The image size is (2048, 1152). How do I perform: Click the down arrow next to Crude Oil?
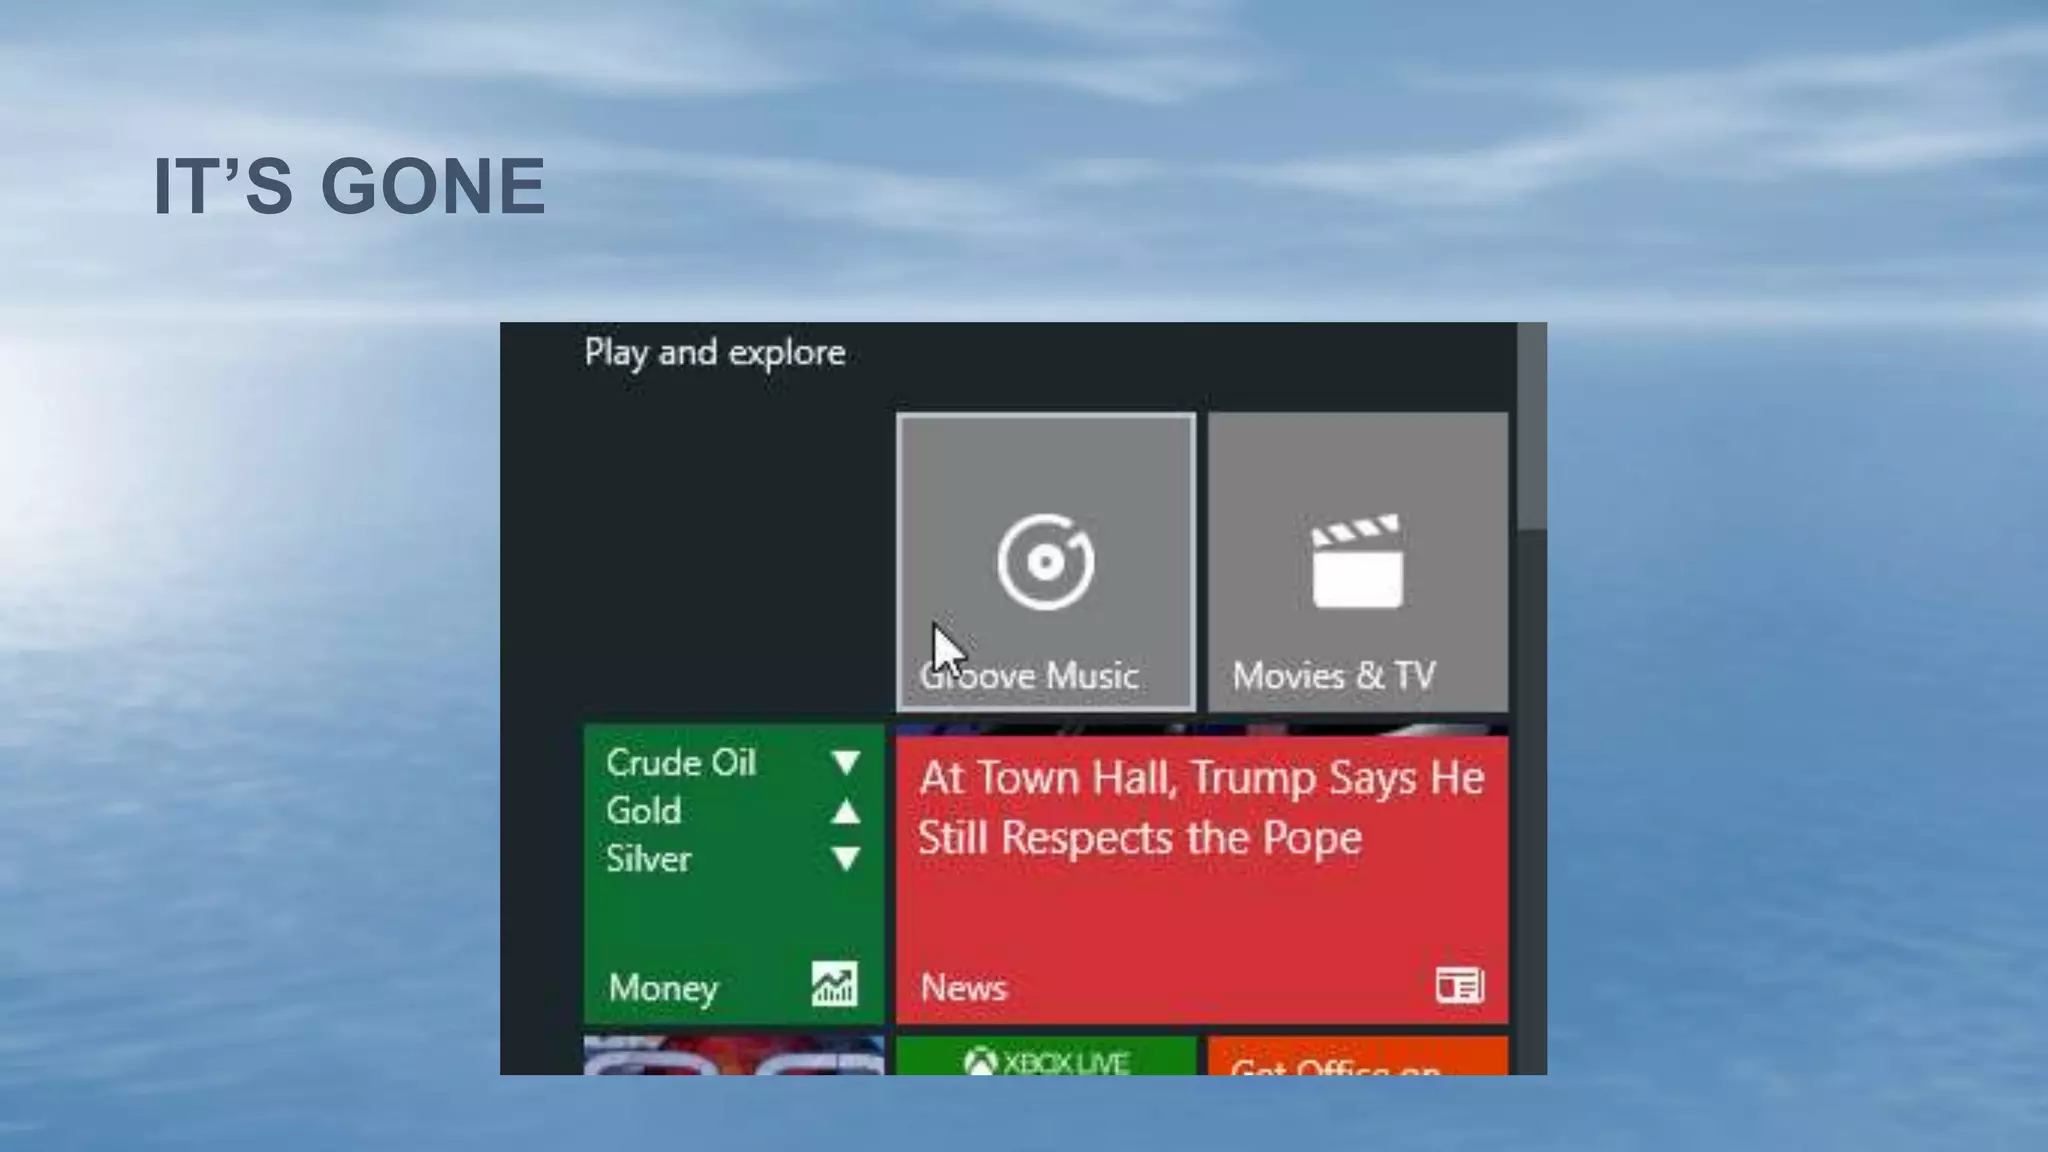point(846,763)
